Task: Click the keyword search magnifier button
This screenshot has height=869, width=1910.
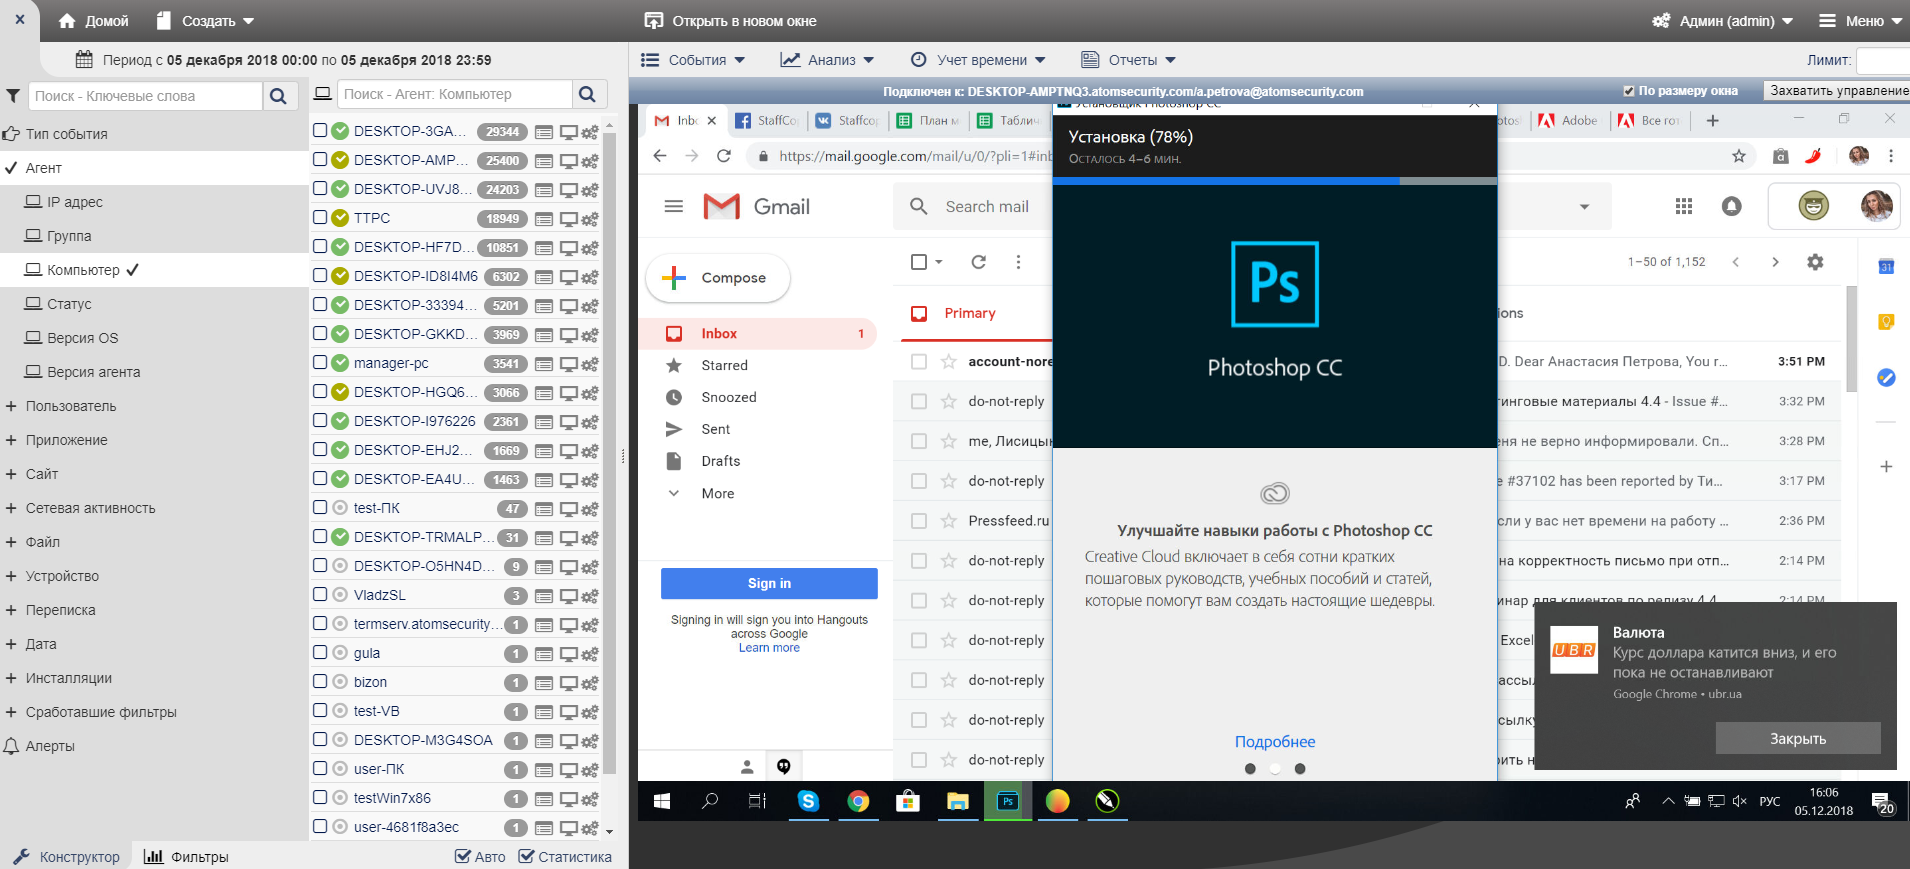Action: coord(278,96)
